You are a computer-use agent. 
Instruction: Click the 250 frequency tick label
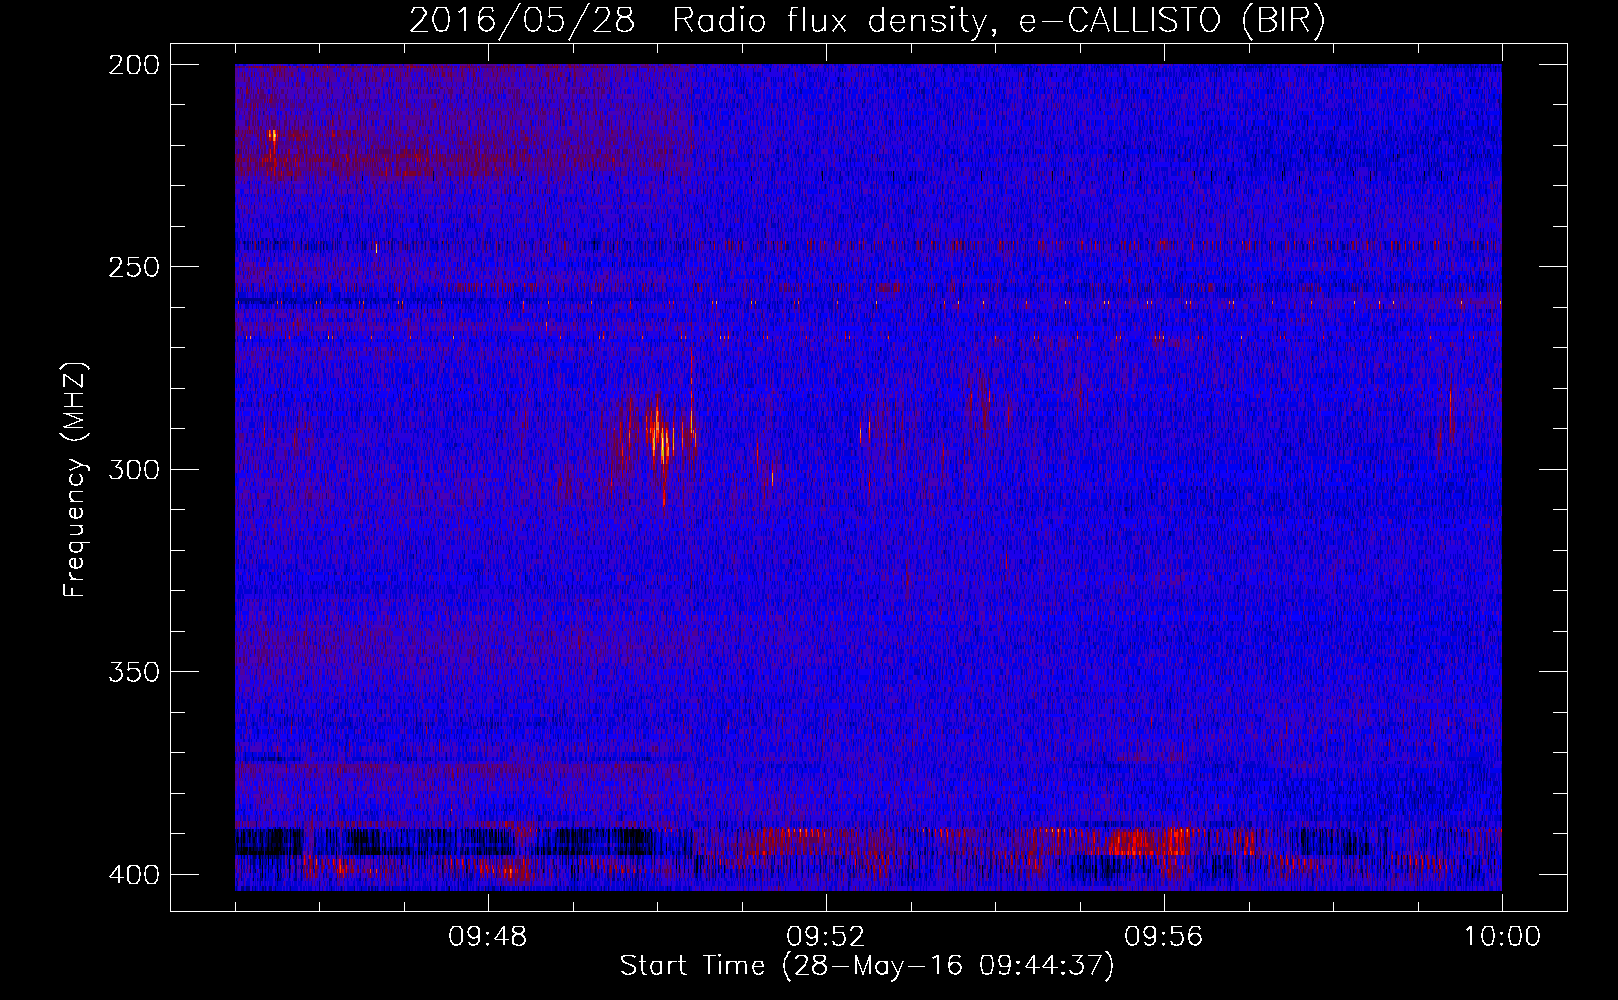pyautogui.click(x=134, y=267)
